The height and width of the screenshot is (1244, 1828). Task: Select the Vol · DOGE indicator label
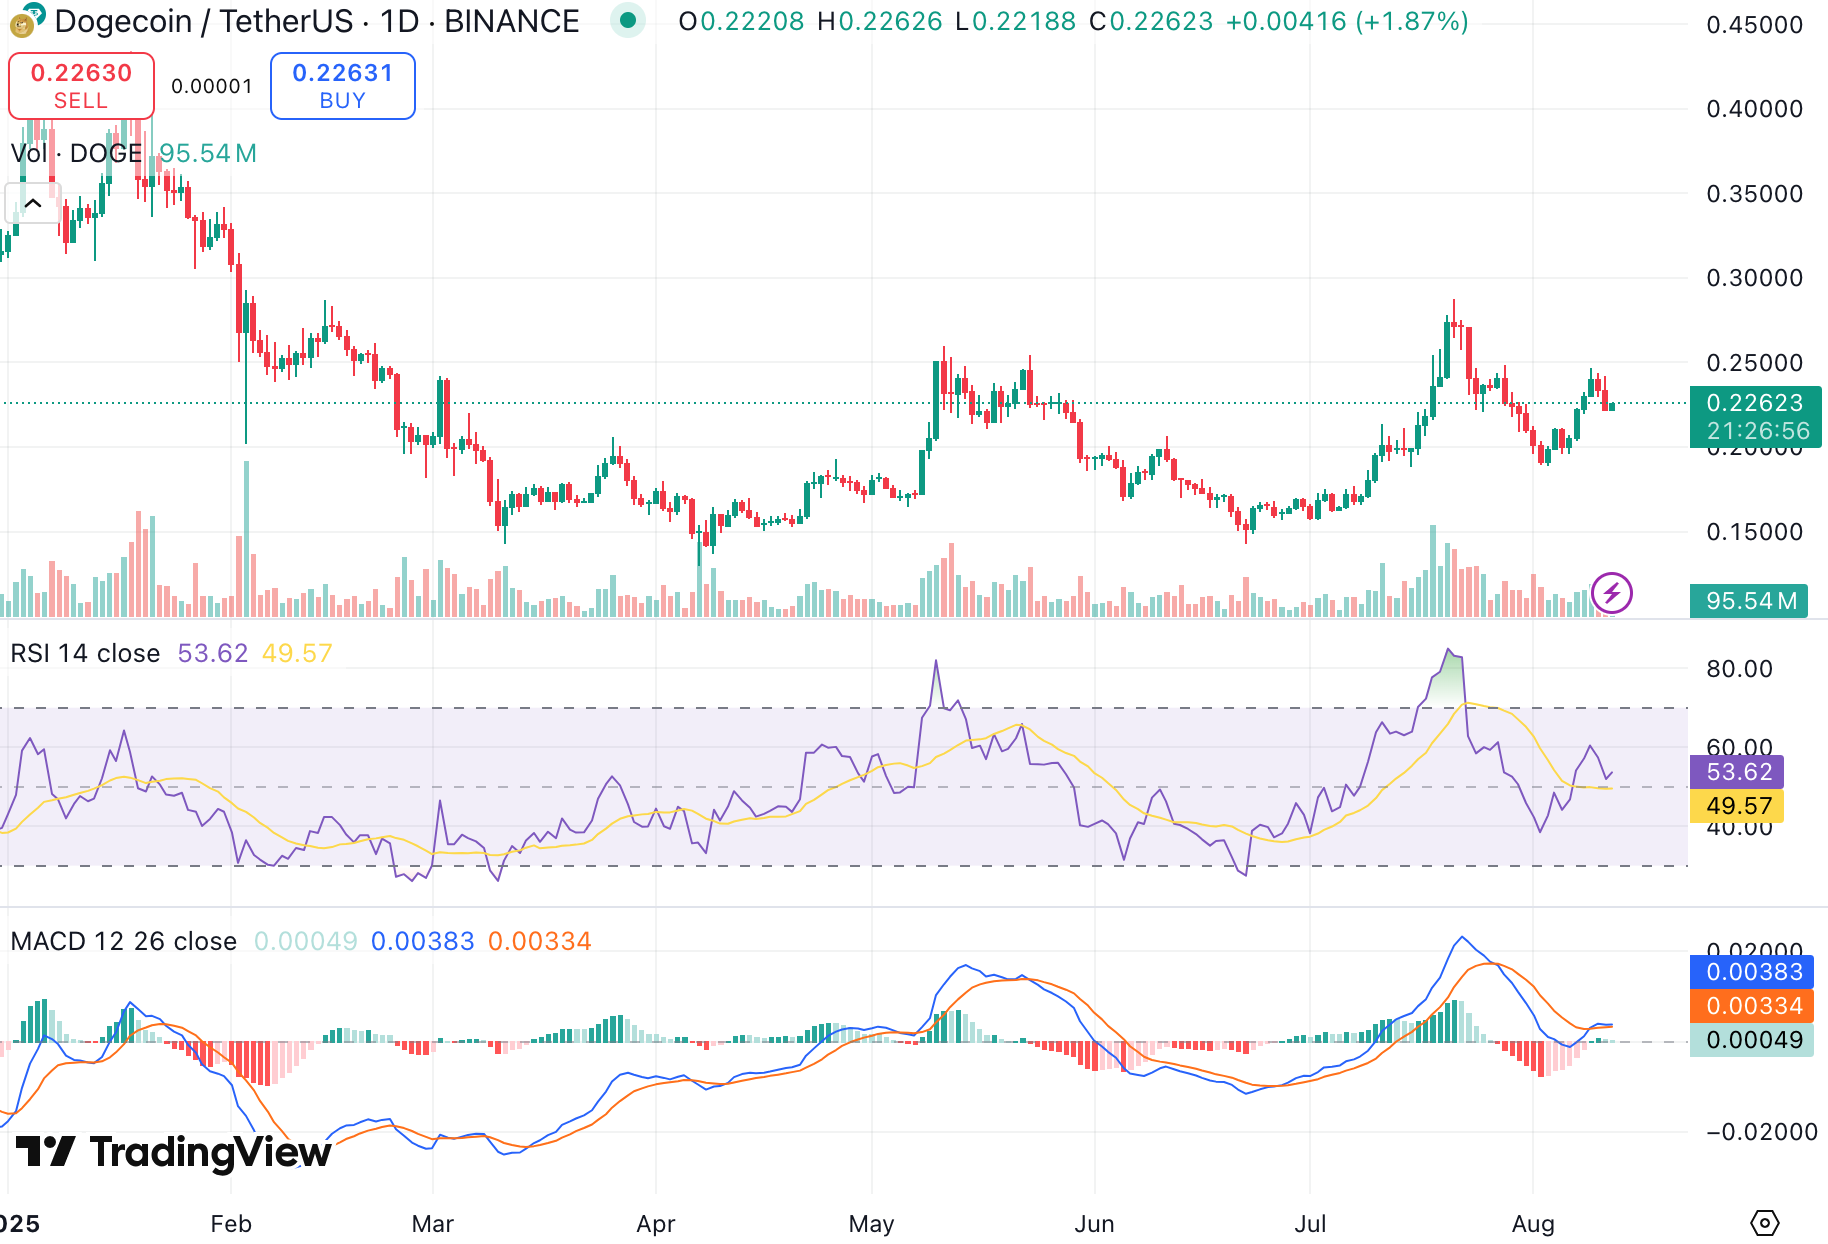[x=76, y=153]
